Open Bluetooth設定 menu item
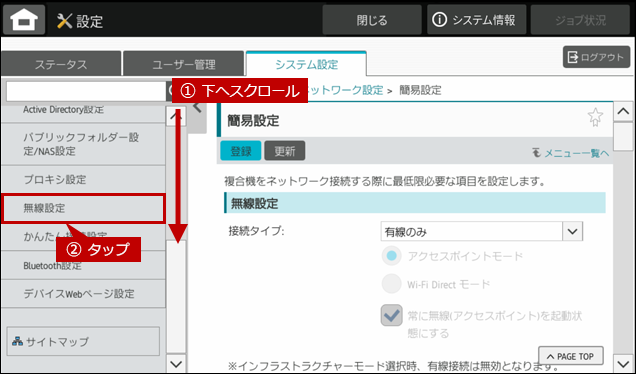 (83, 266)
